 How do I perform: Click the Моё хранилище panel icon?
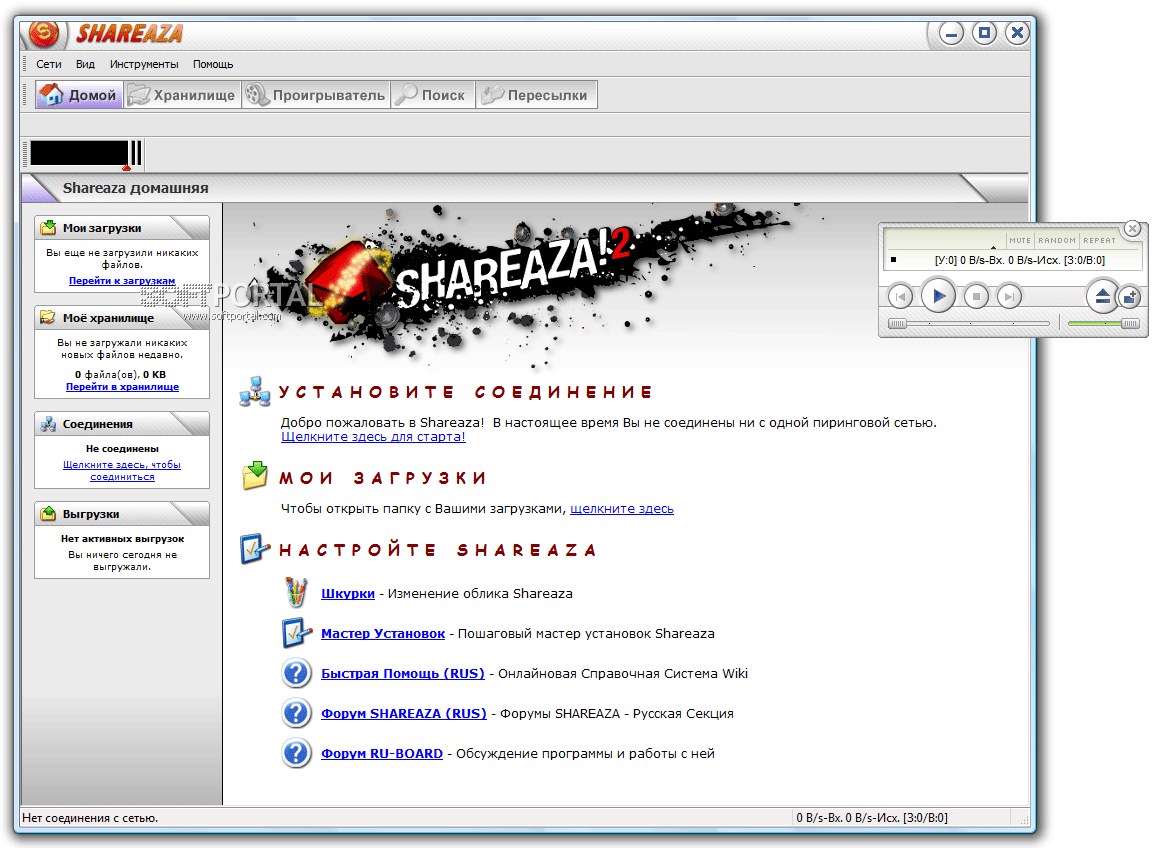(48, 318)
